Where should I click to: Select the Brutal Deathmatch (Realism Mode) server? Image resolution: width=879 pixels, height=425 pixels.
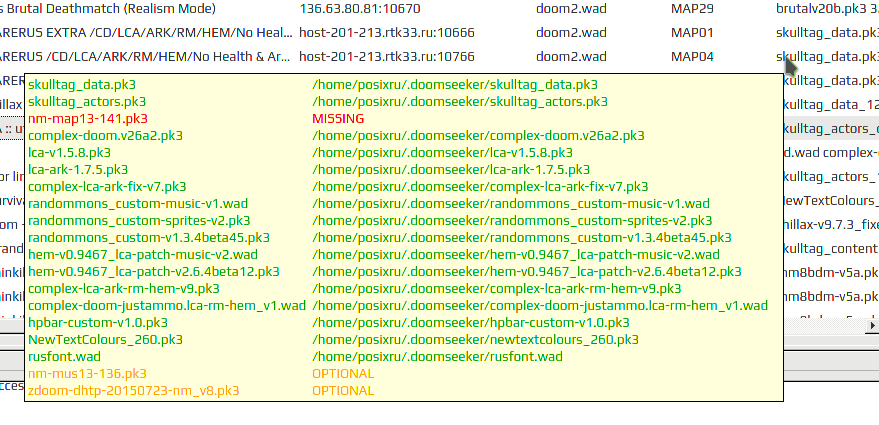[108, 9]
